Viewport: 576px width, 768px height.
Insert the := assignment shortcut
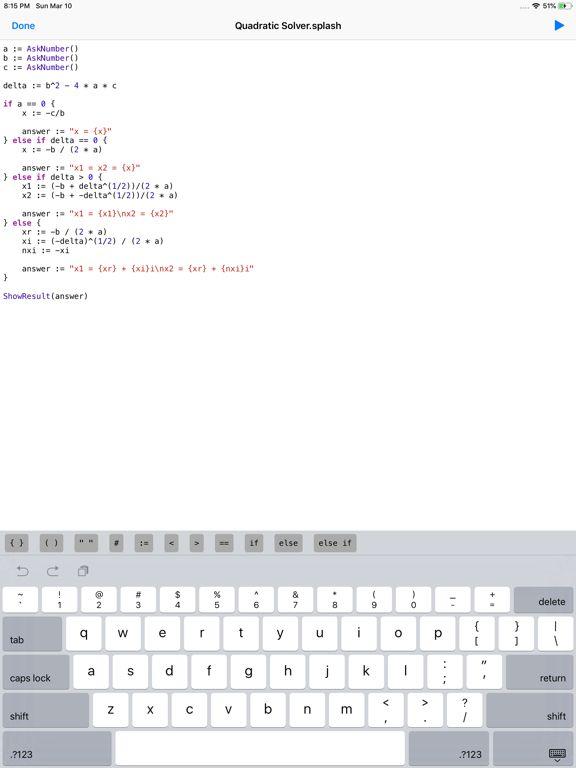click(144, 543)
